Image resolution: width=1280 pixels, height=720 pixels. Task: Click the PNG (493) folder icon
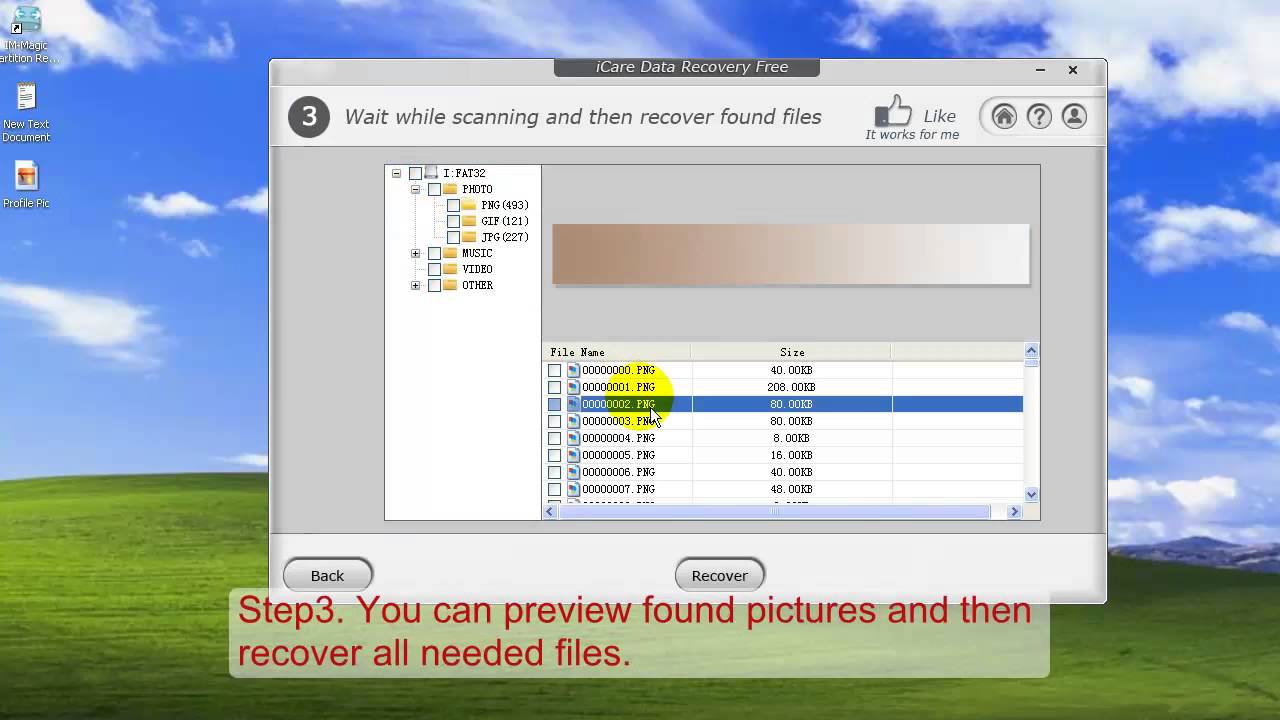coord(469,205)
